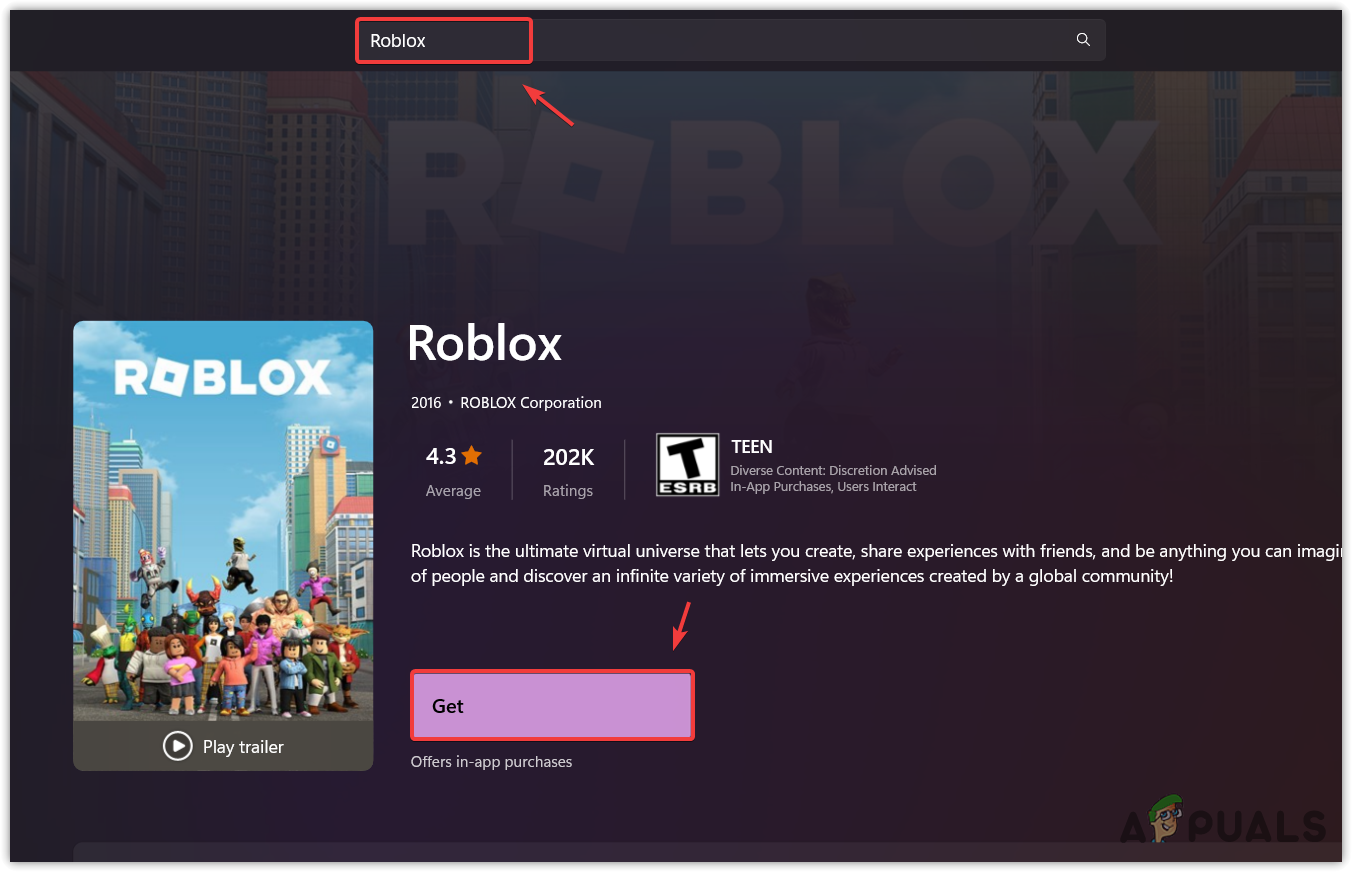Click the Roblox description paragraph
1352x872 pixels.
pyautogui.click(x=875, y=564)
